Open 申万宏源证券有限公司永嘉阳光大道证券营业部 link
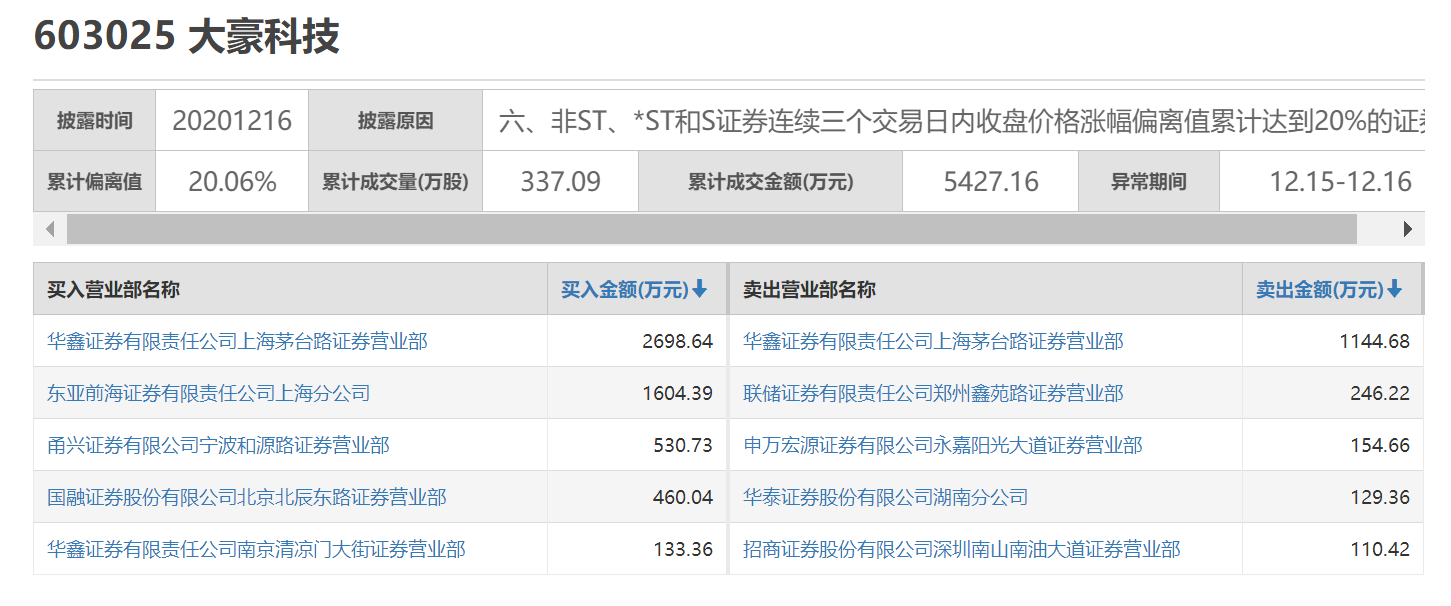This screenshot has width=1451, height=606. point(943,446)
